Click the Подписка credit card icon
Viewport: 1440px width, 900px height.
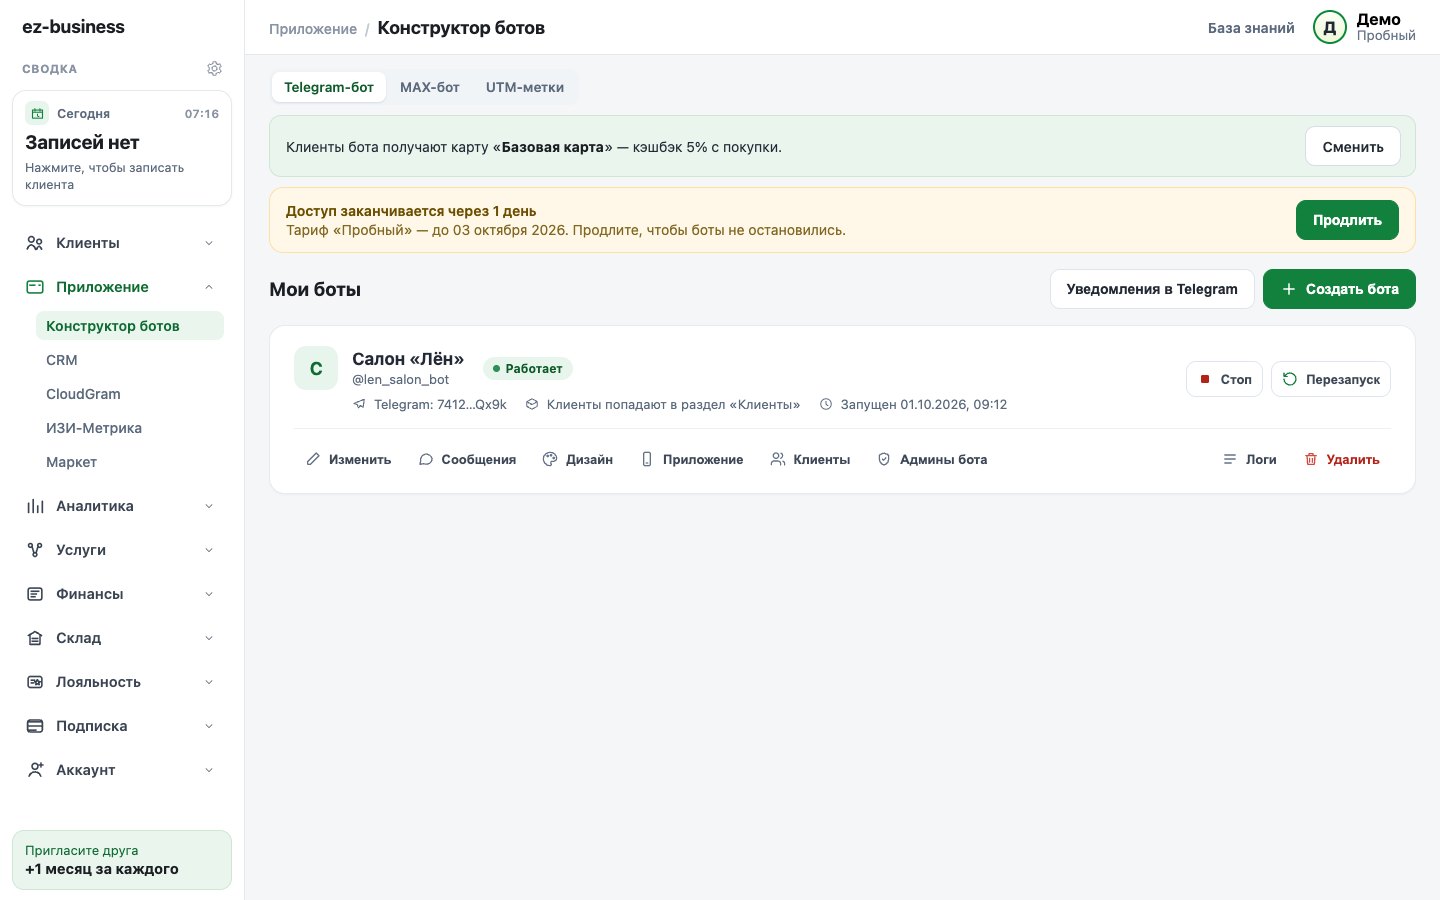35,726
